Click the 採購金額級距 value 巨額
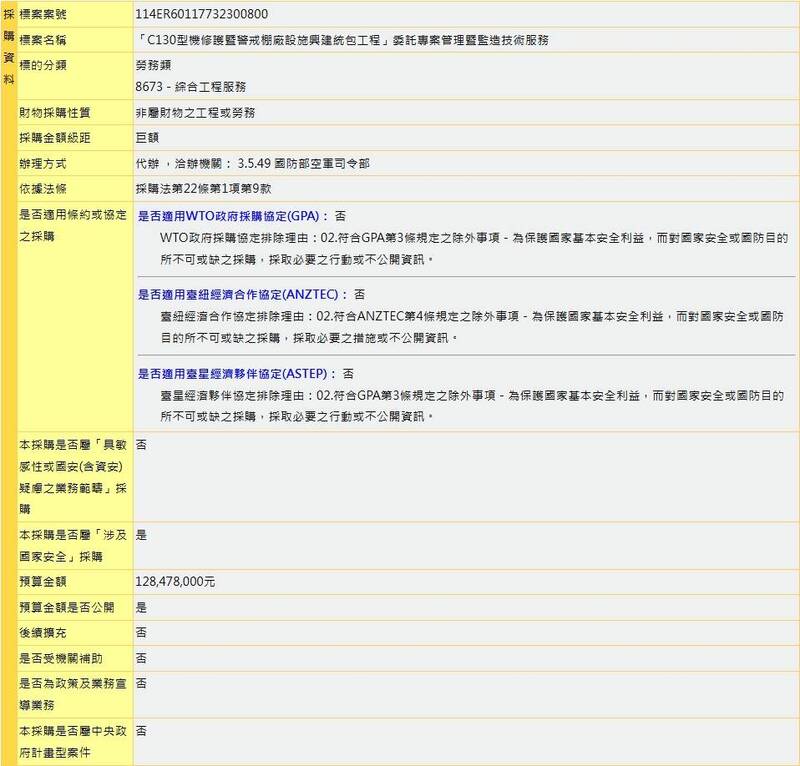 click(147, 137)
